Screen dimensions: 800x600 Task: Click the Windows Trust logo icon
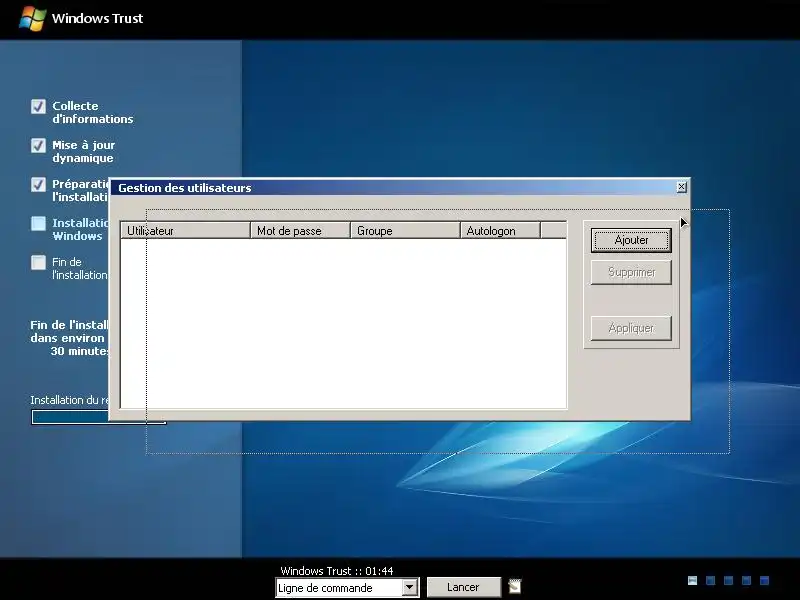(x=32, y=18)
